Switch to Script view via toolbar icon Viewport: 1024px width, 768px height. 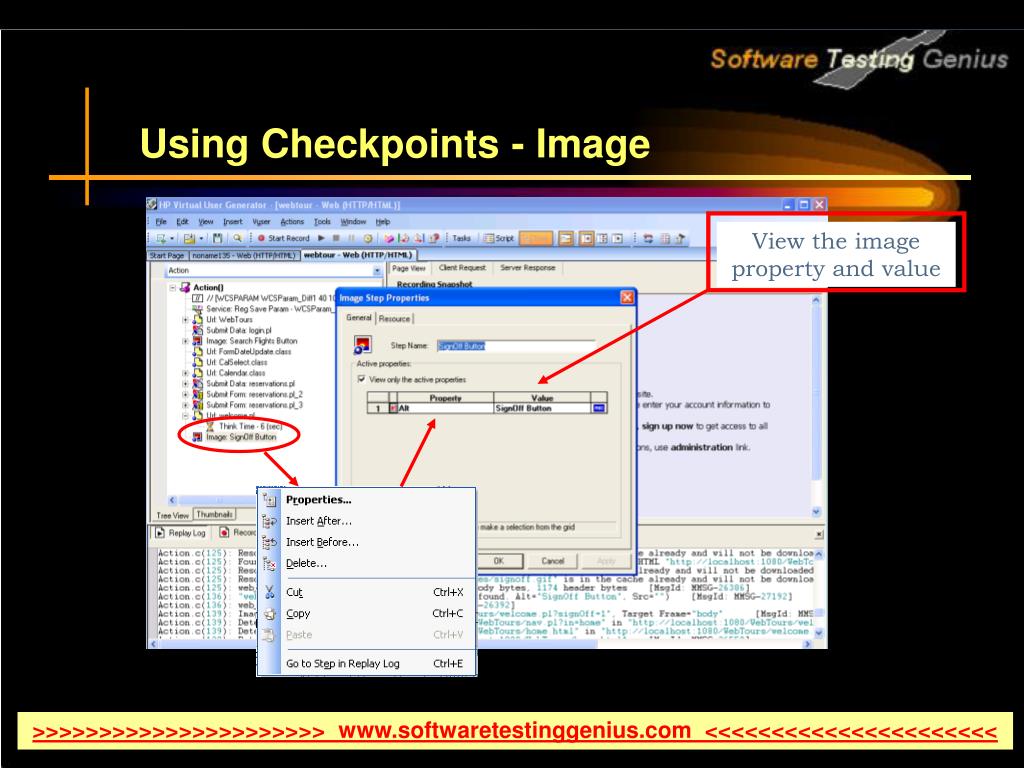click(500, 238)
